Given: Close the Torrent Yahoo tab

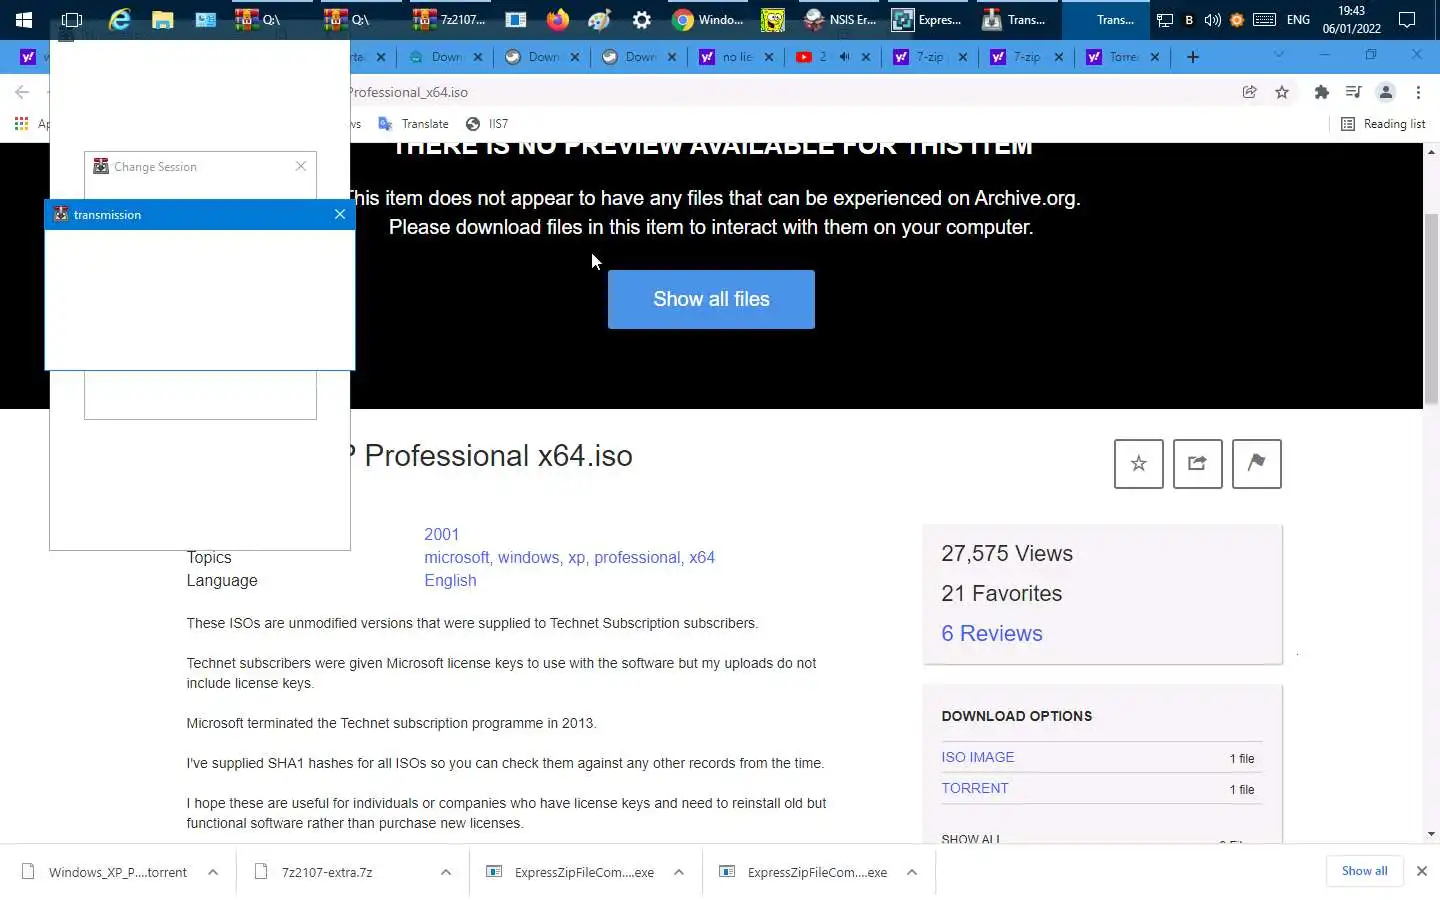Looking at the screenshot, I should [1155, 57].
